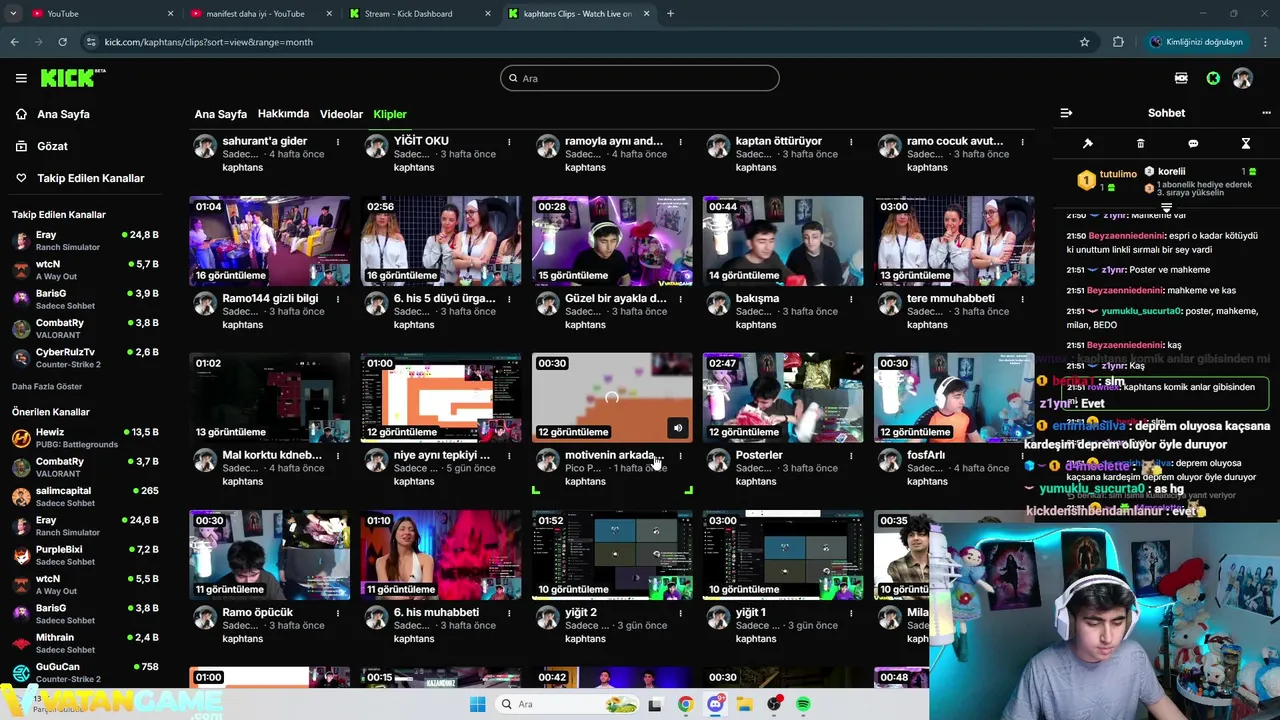
Task: Play the 6. his muhabbeti clip thumbnail
Action: [x=441, y=555]
